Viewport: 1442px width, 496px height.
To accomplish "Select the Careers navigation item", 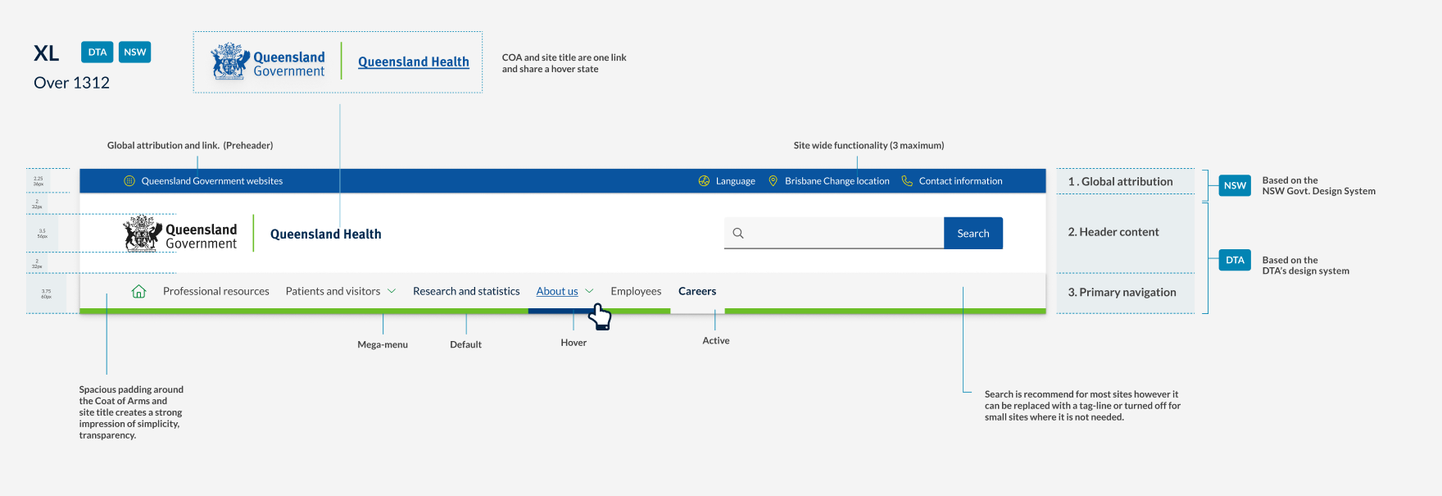I will tap(697, 291).
